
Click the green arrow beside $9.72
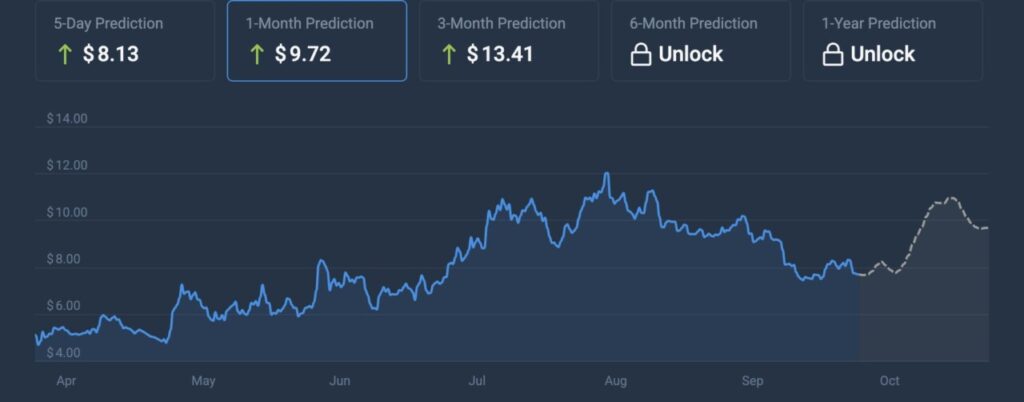pos(258,54)
